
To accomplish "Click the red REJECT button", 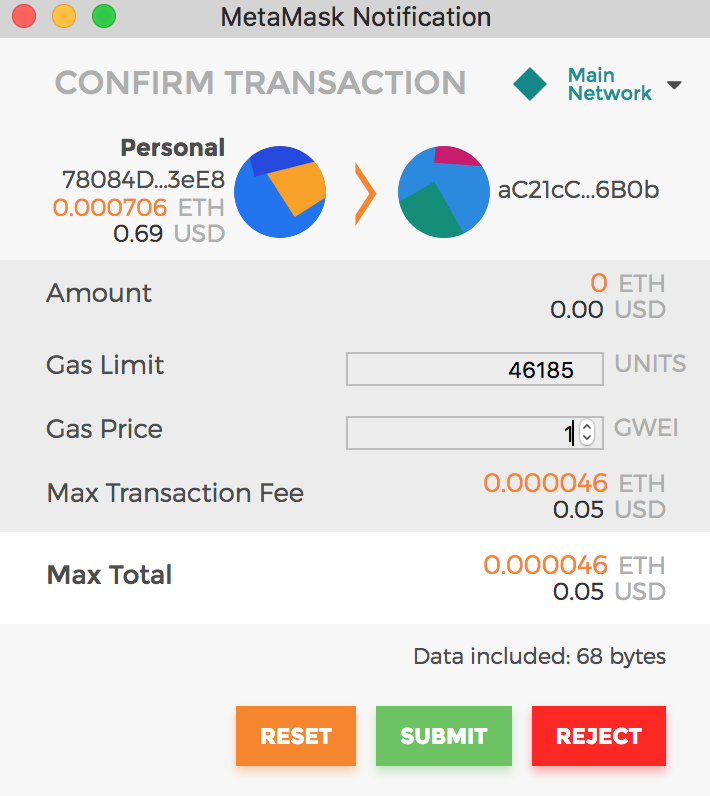I will 599,736.
